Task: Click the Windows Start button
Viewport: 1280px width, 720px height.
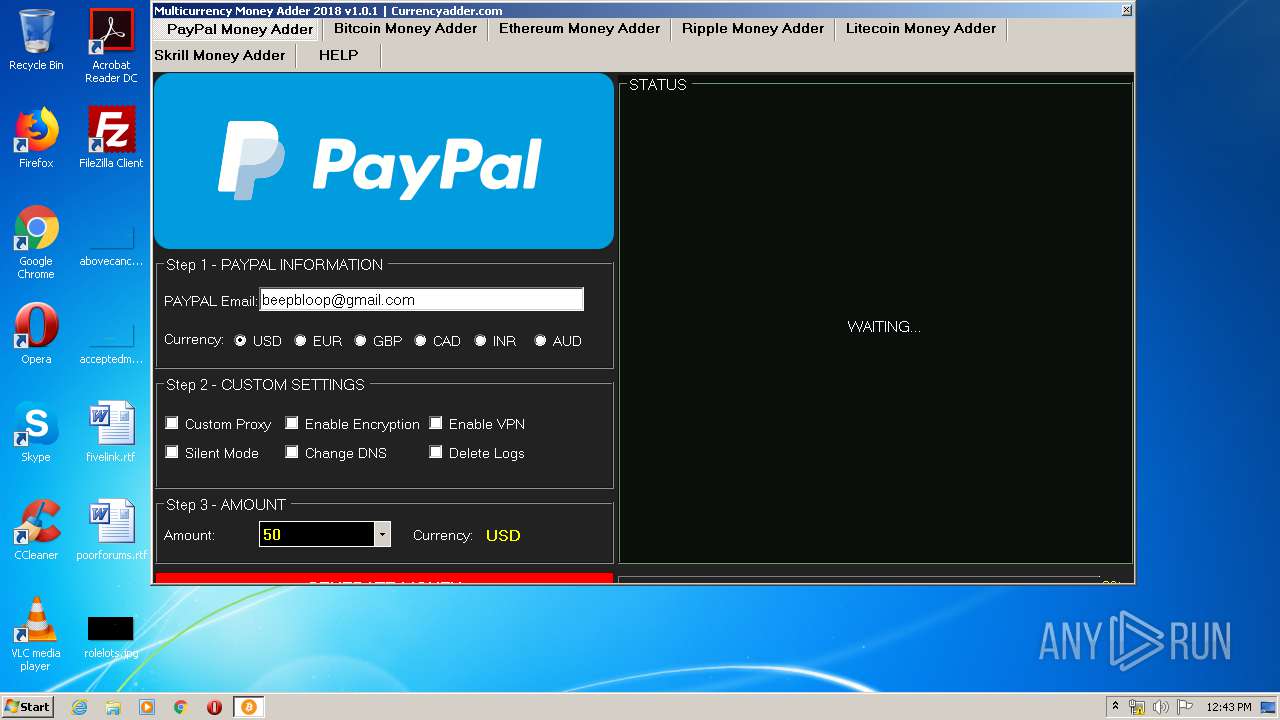Action: point(28,707)
